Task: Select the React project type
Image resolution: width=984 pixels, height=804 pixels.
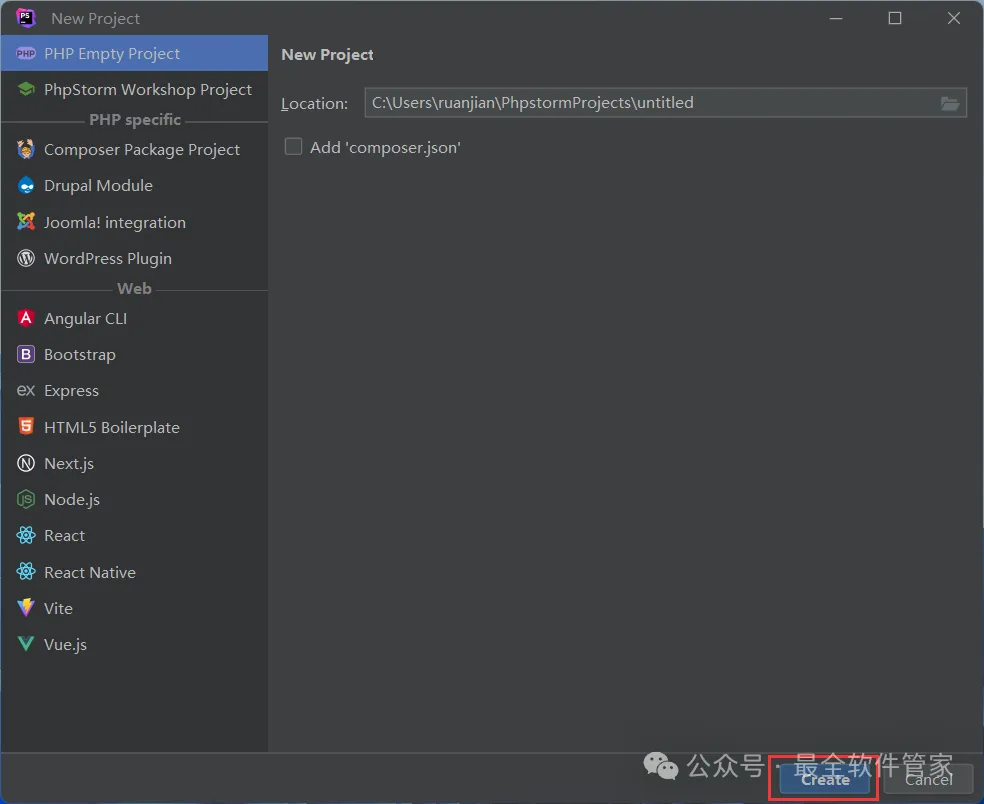Action: tap(134, 535)
